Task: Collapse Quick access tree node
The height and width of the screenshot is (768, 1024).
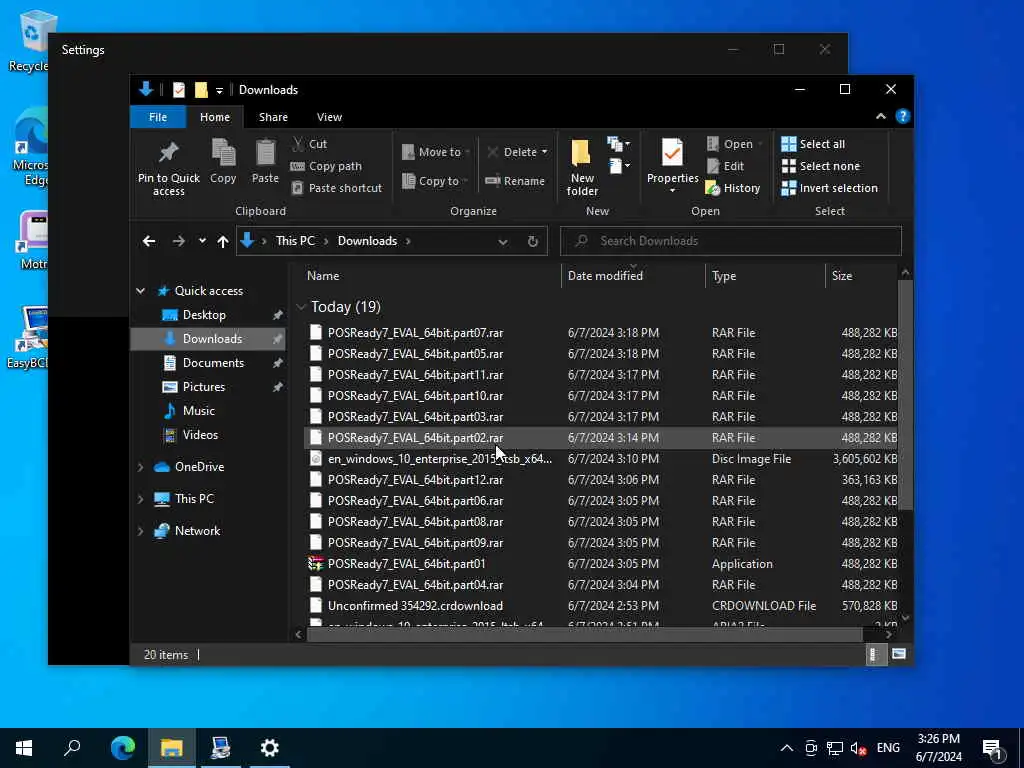Action: coord(140,291)
